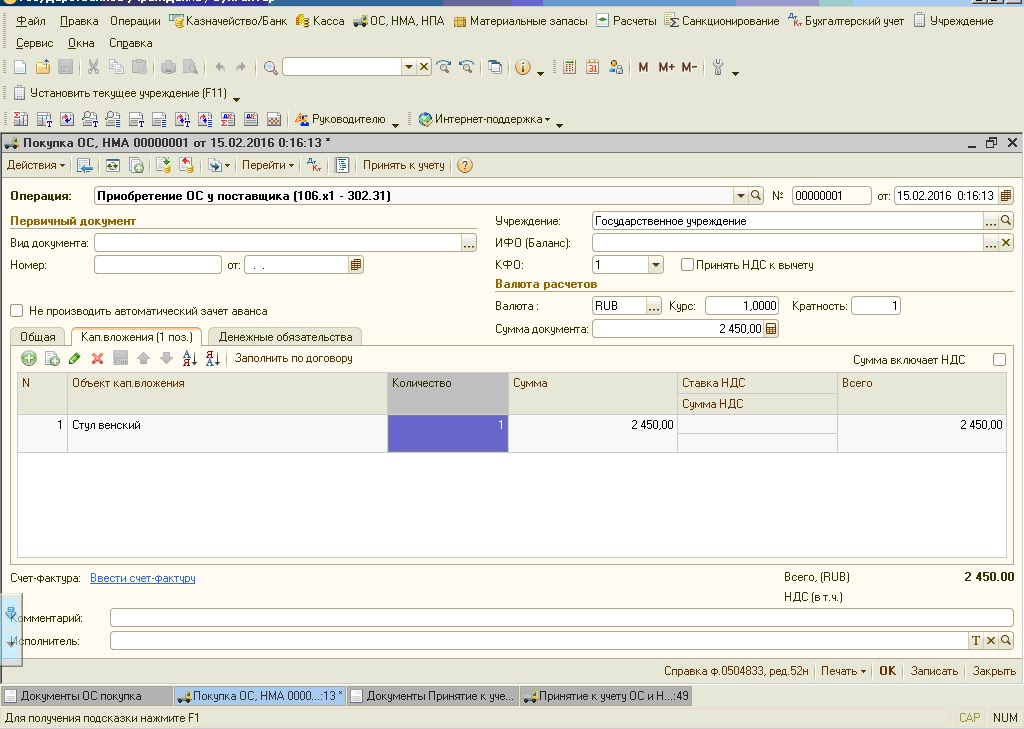Click the Комментарий input field
Screen dimensions: 1024x729
tap(562, 617)
